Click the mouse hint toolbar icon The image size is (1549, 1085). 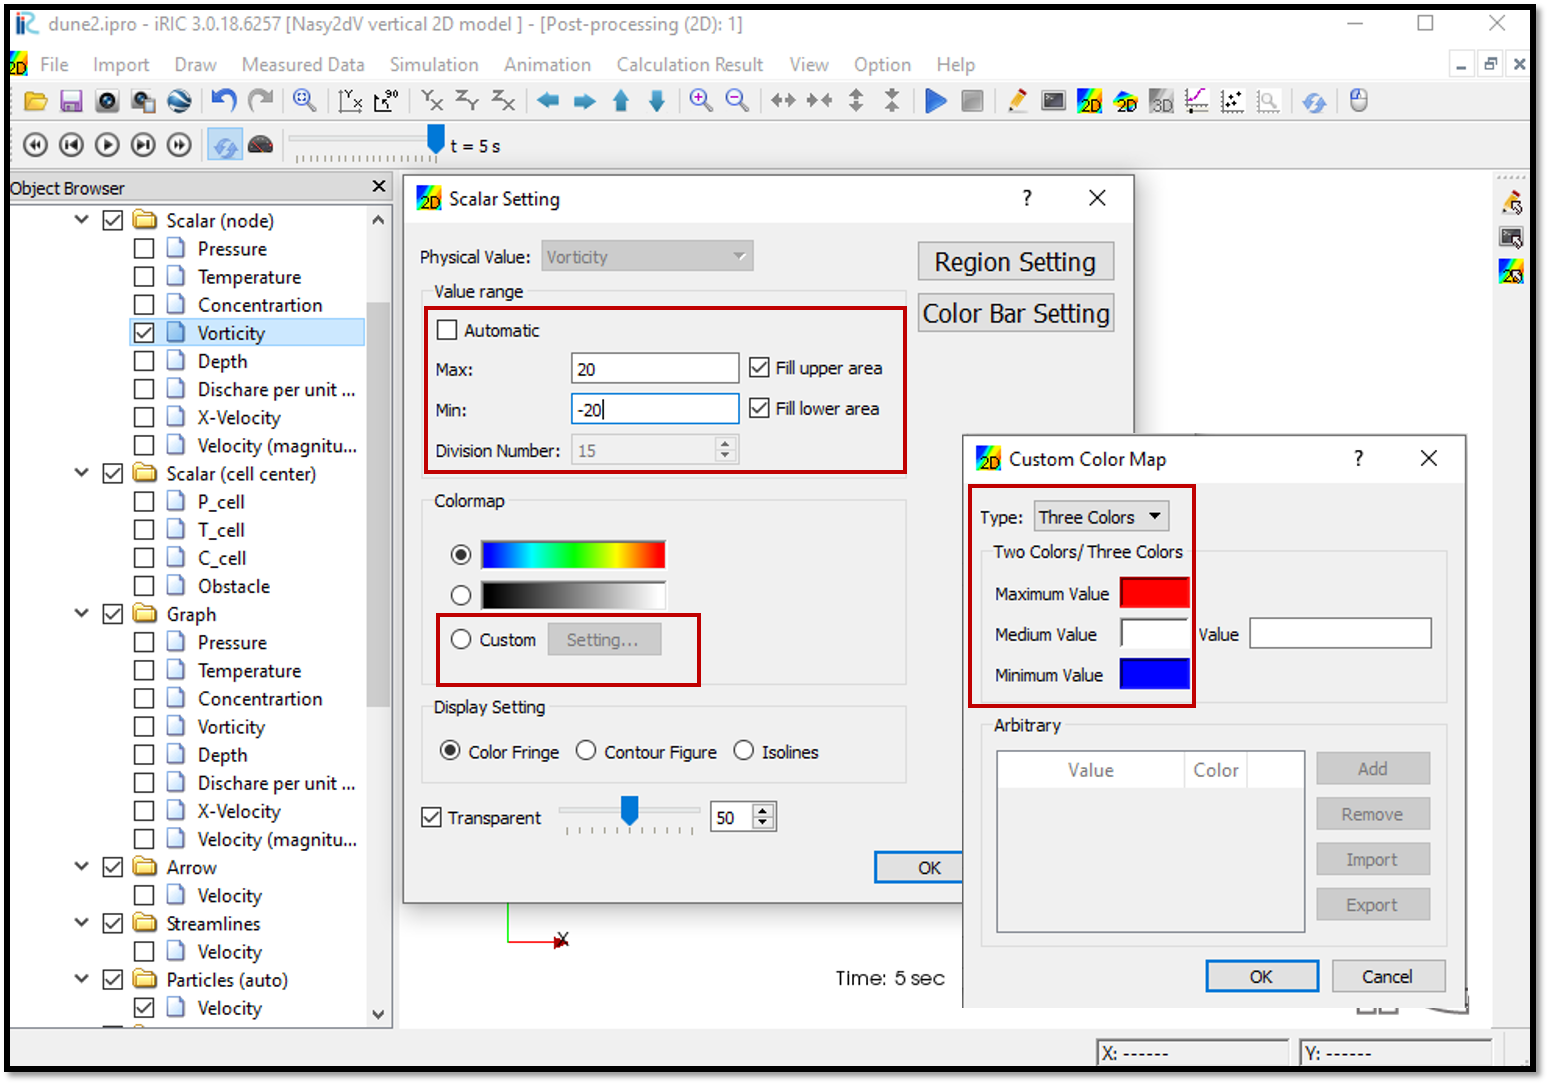1358,101
